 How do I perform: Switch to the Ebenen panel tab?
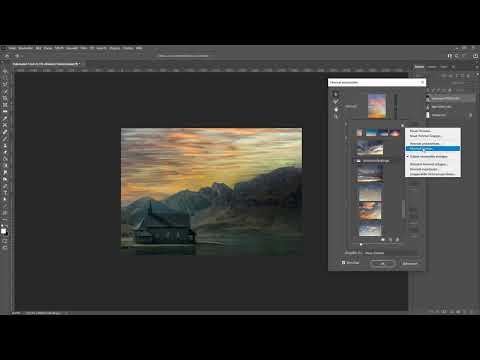(x=419, y=67)
